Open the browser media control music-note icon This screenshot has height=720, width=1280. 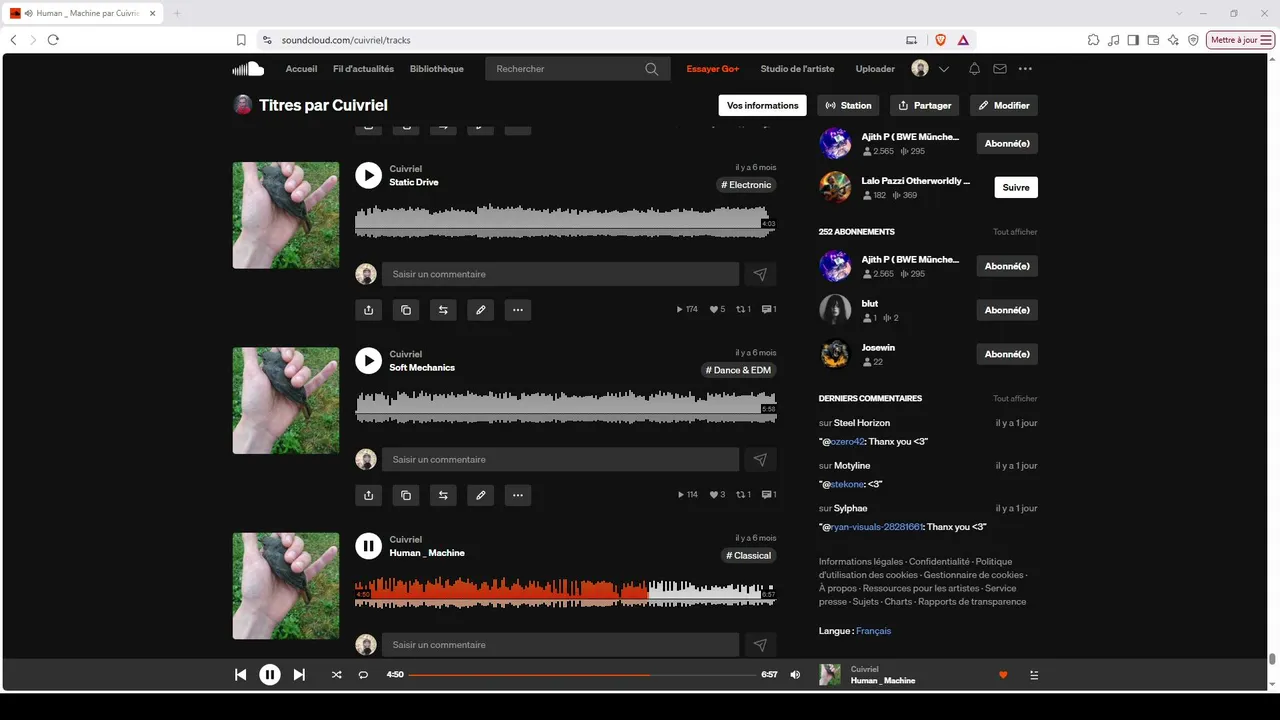(1114, 40)
